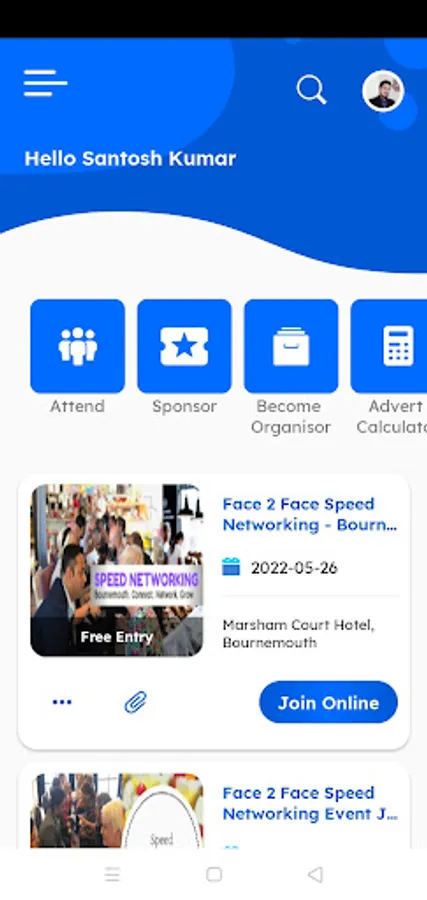Open Face 2 Face Speed Networking - Bourn... title
This screenshot has width=427, height=900.
click(x=310, y=514)
